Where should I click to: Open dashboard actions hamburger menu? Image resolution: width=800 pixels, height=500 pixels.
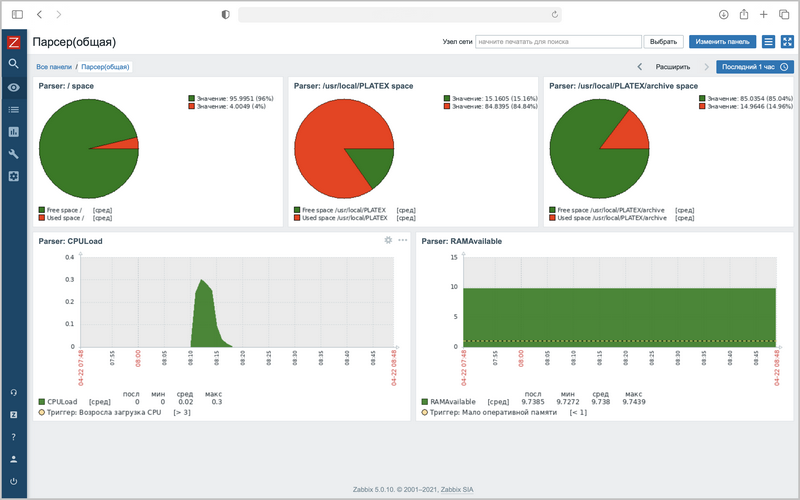768,42
